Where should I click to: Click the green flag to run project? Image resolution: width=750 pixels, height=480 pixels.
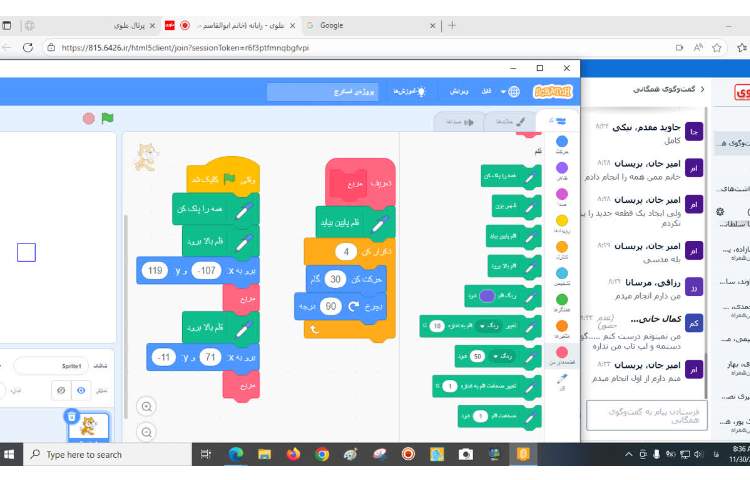(107, 118)
